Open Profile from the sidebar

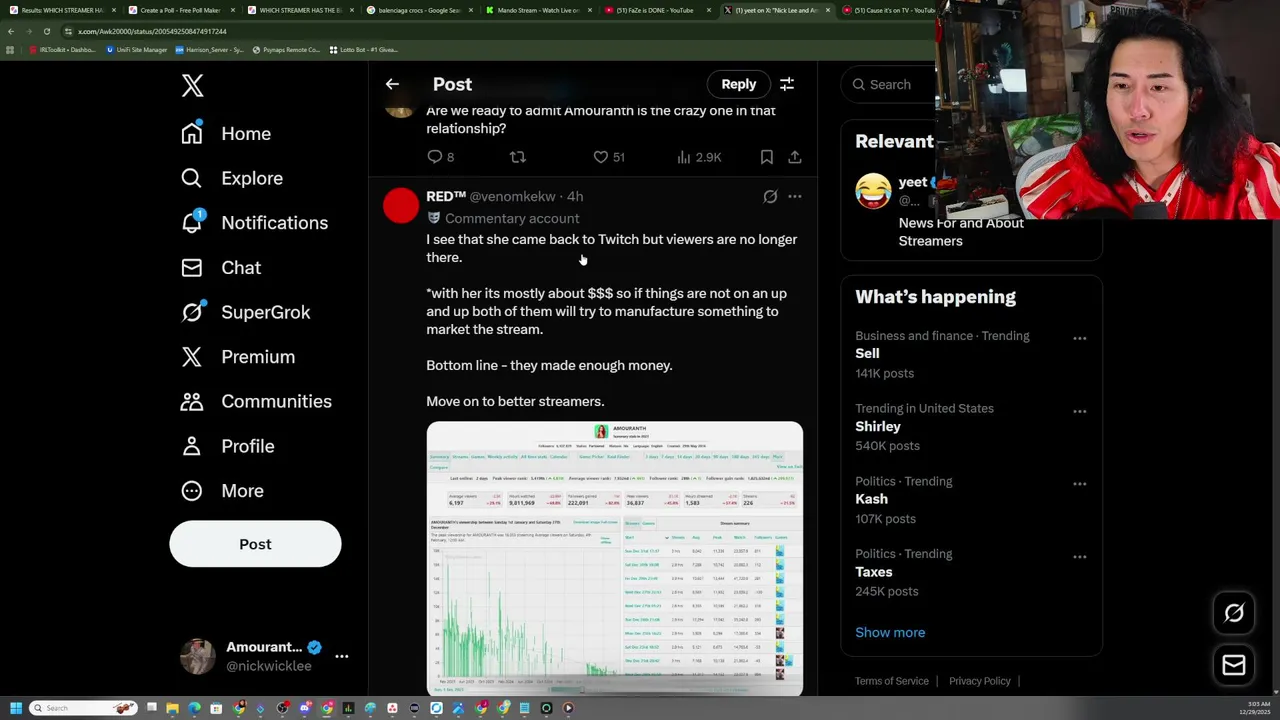coord(227,446)
